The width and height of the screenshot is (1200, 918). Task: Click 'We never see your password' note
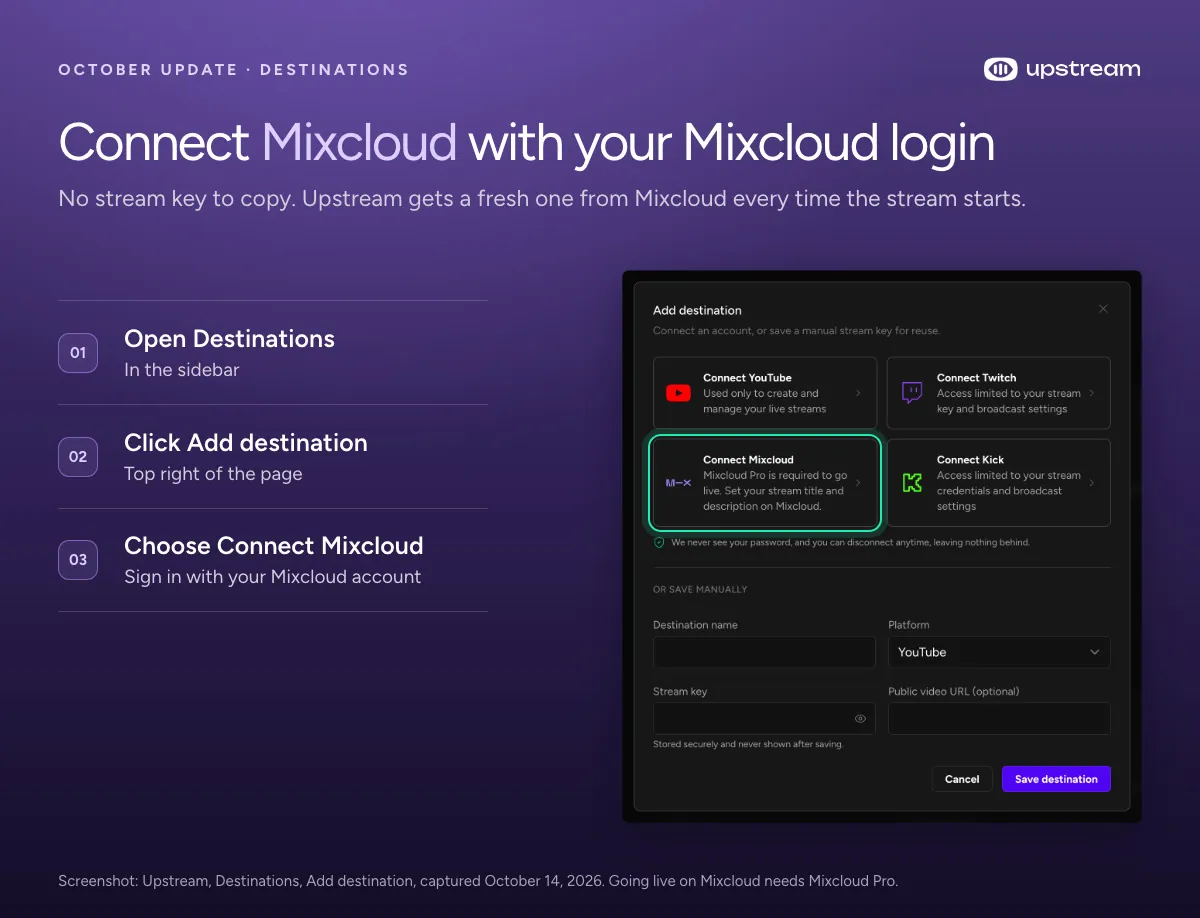coord(850,542)
